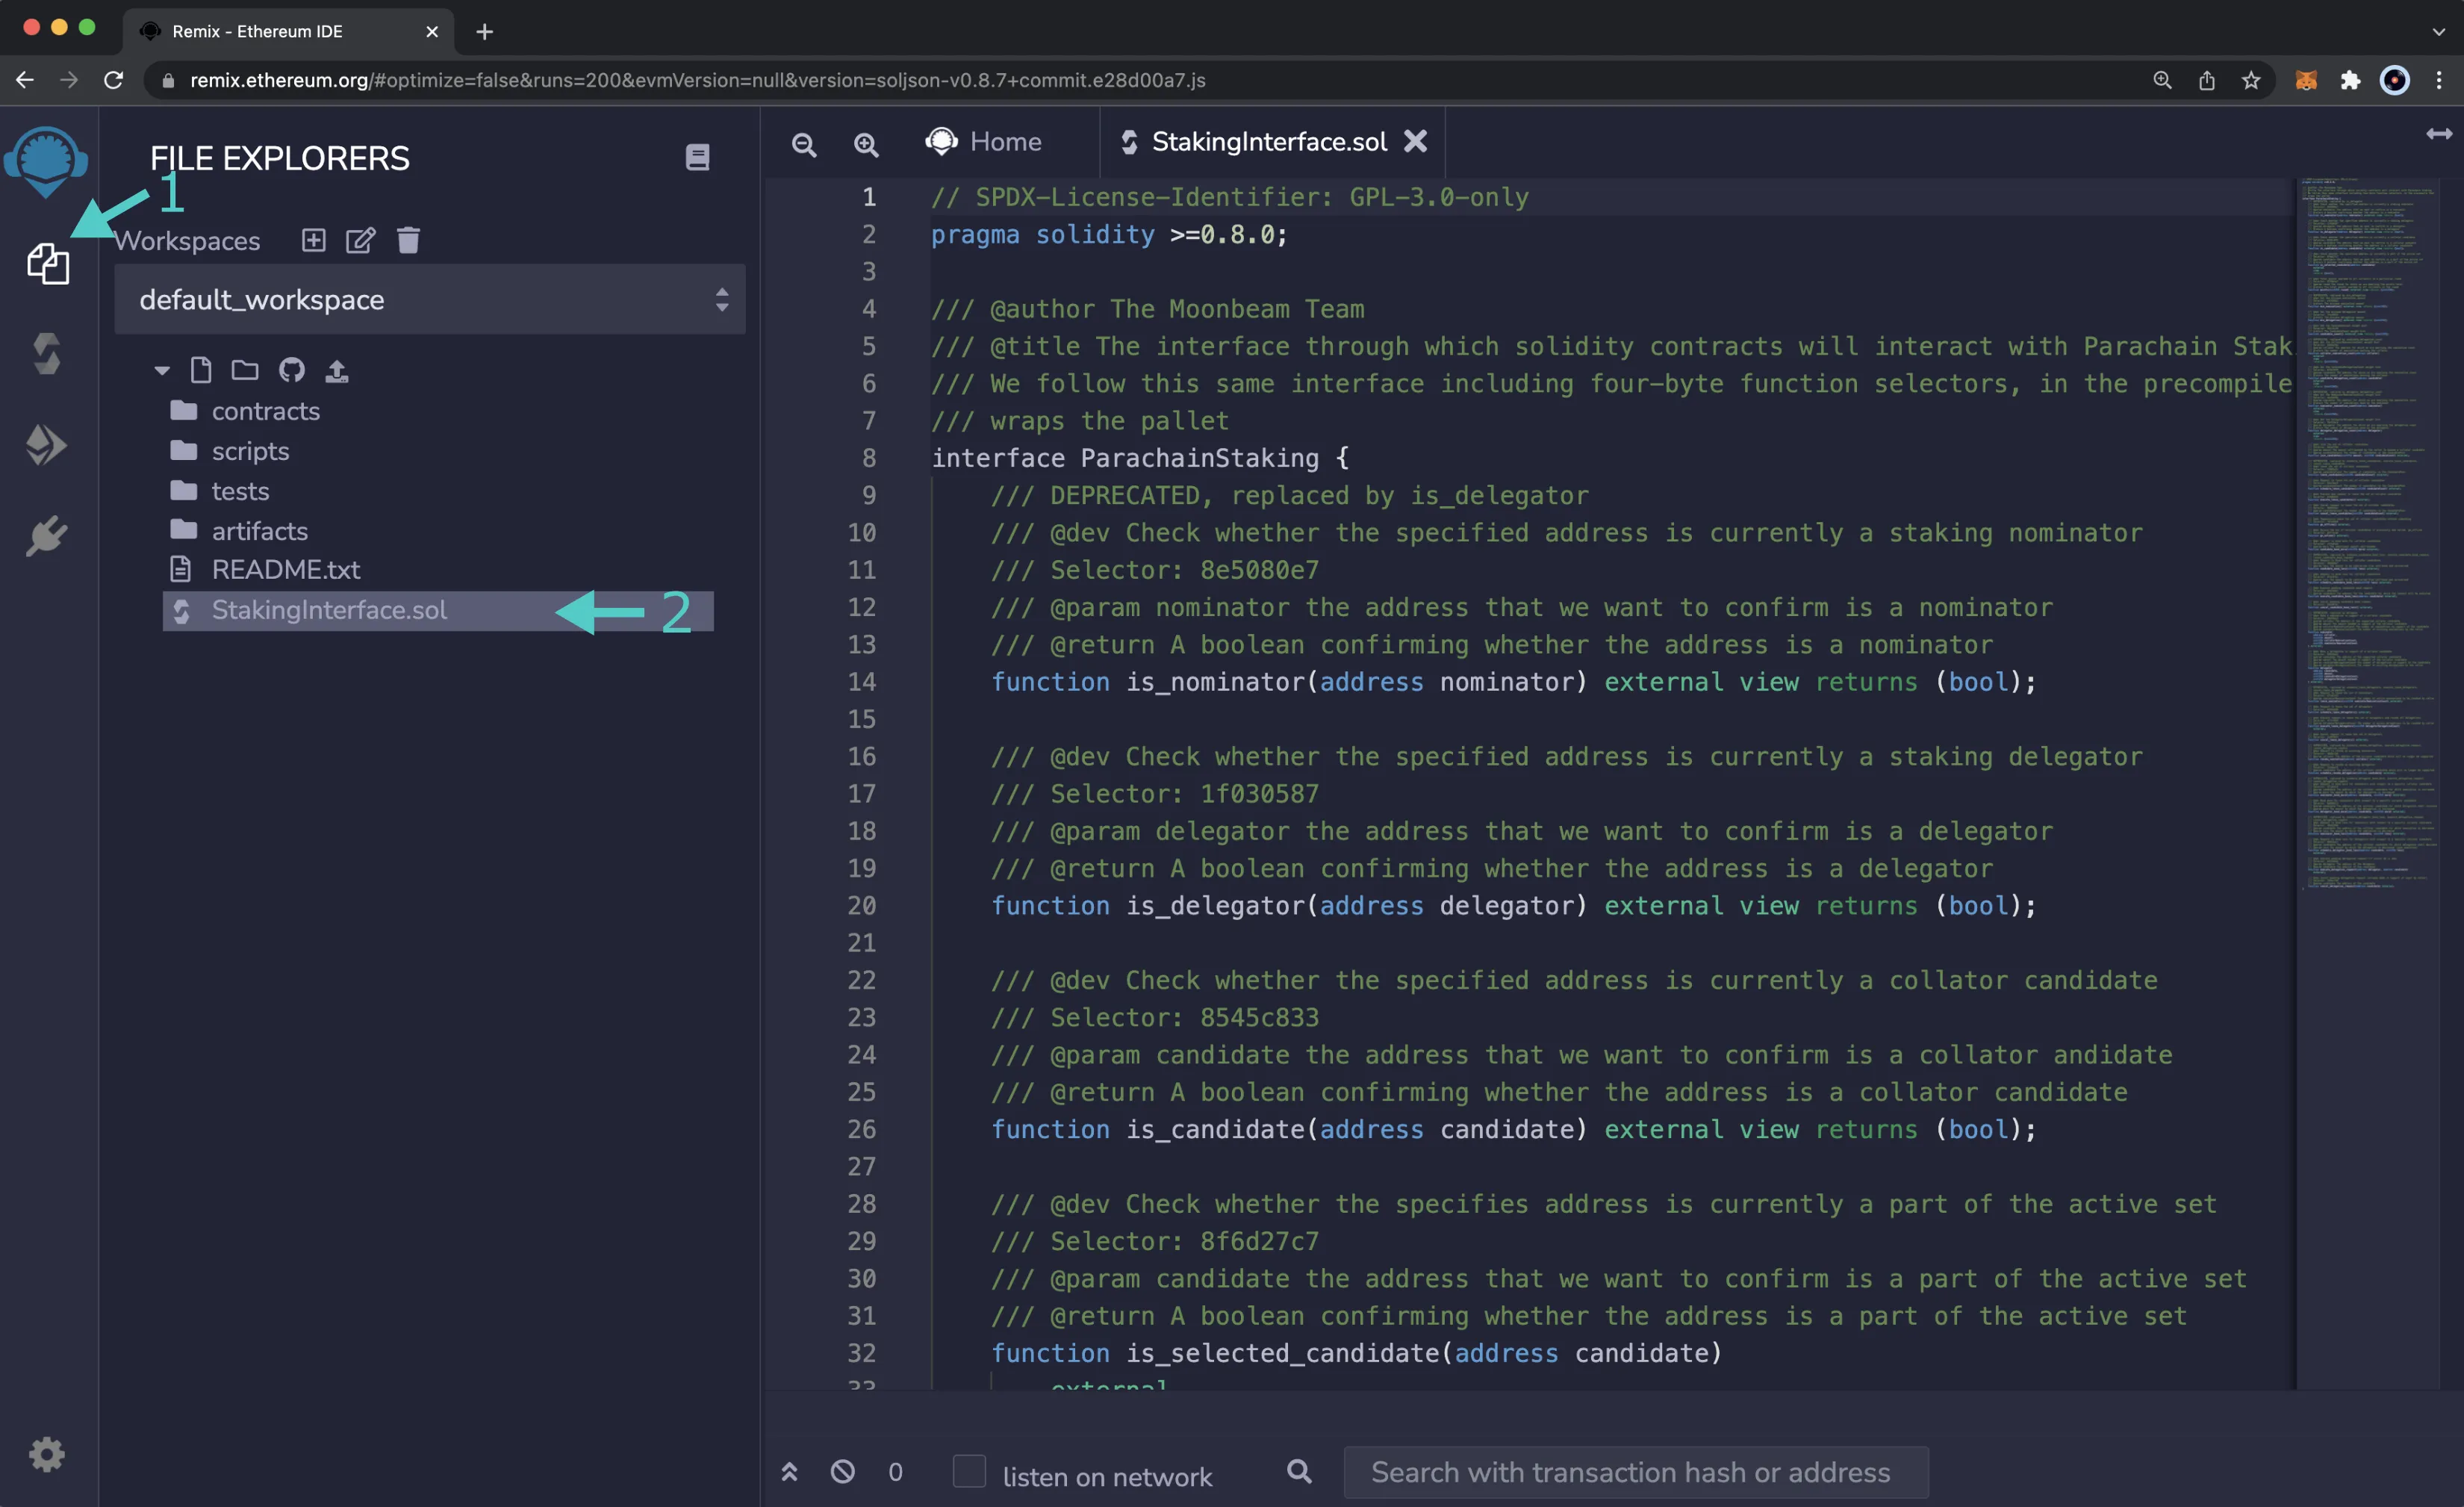This screenshot has width=2464, height=1507.
Task: Click pending transactions count 0
Action: click(x=895, y=1472)
